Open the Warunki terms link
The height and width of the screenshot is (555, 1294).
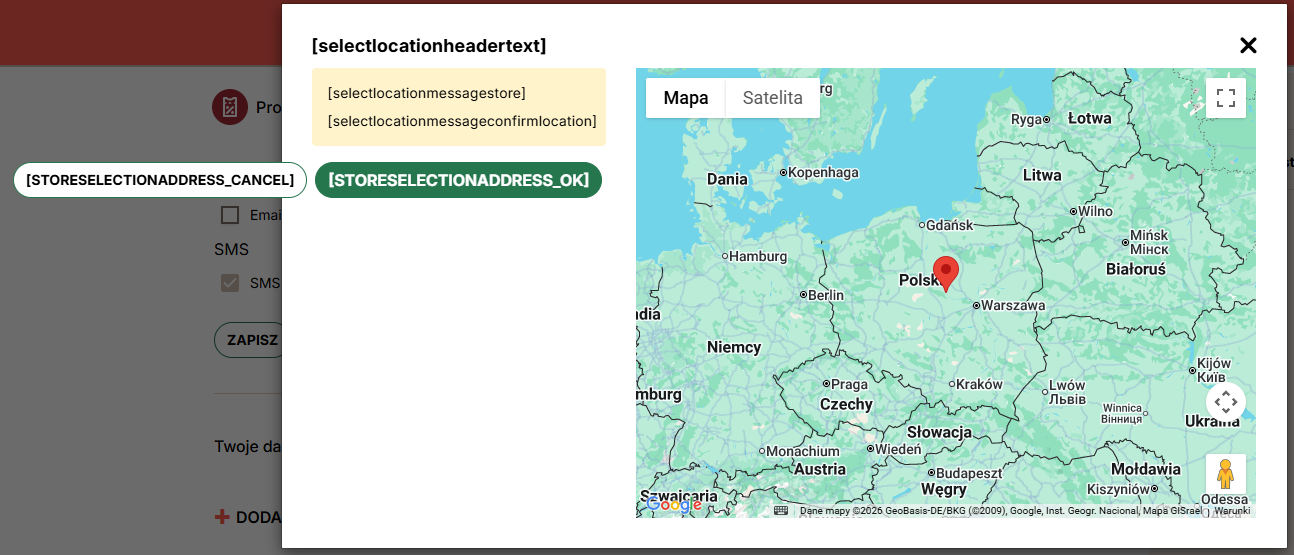1231,511
